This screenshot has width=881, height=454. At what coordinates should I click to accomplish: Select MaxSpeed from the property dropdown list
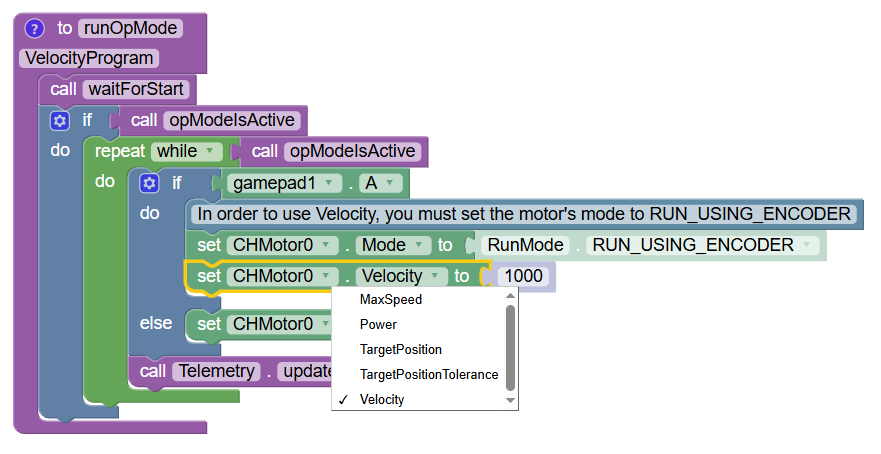point(390,300)
